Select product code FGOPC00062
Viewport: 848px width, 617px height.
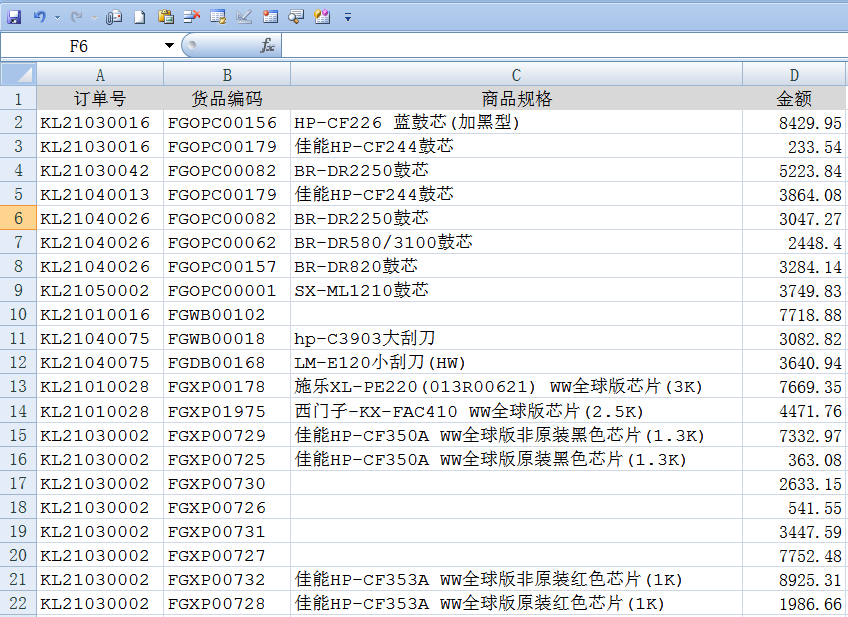pyautogui.click(x=227, y=242)
